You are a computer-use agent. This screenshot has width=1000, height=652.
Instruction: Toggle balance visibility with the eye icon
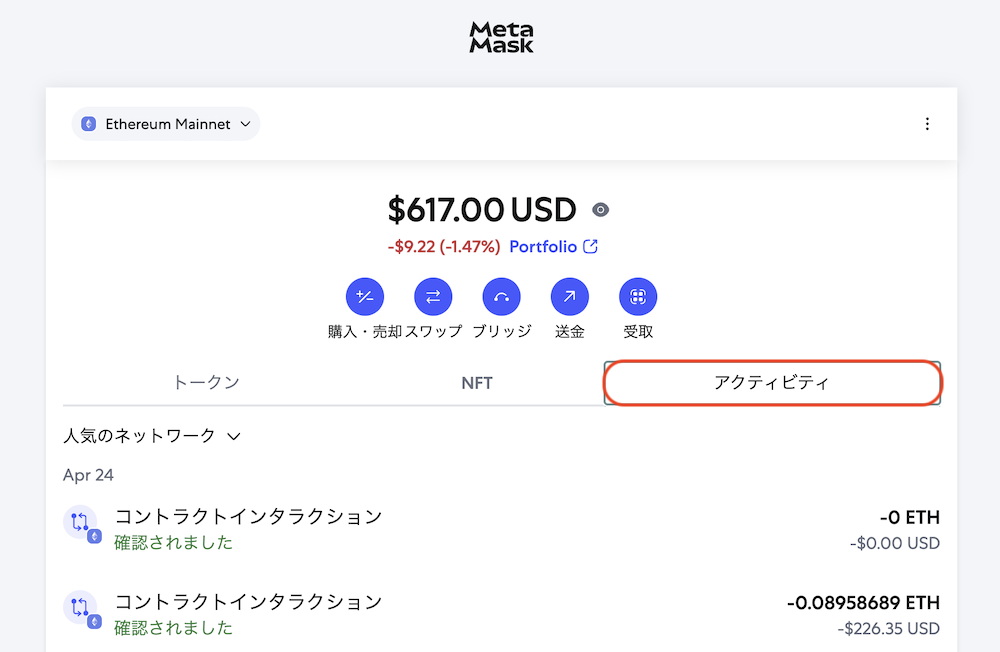(x=600, y=210)
